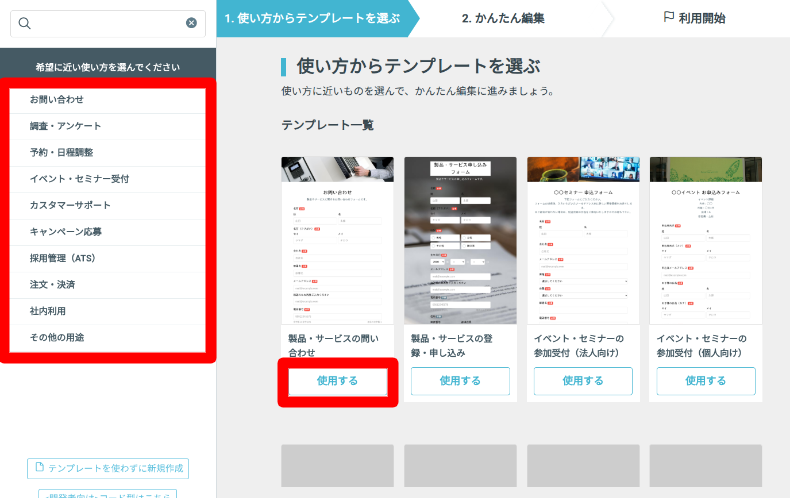
Task: Click the 参加受付（法人向け） title text
Action: [x=578, y=345]
